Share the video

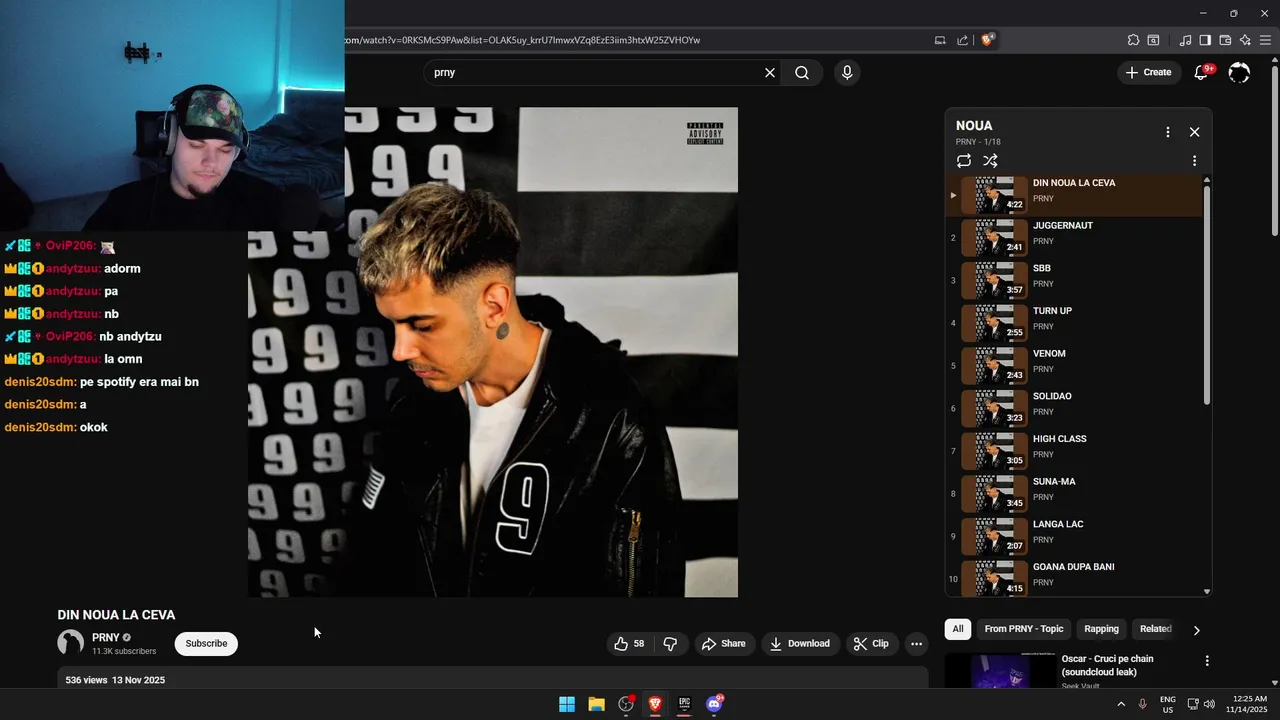(723, 644)
